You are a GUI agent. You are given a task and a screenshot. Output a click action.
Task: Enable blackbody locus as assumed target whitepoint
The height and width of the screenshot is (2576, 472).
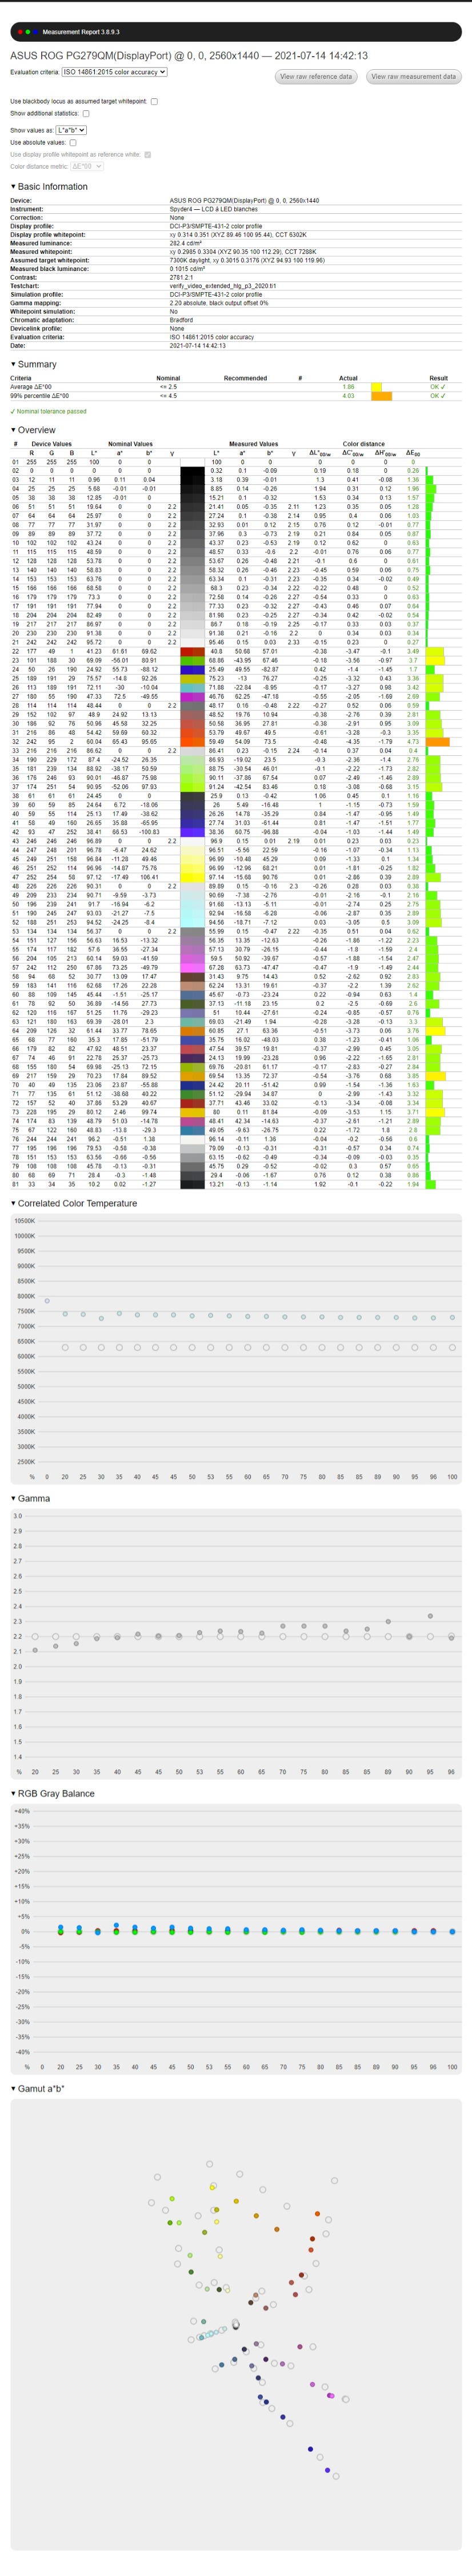153,101
